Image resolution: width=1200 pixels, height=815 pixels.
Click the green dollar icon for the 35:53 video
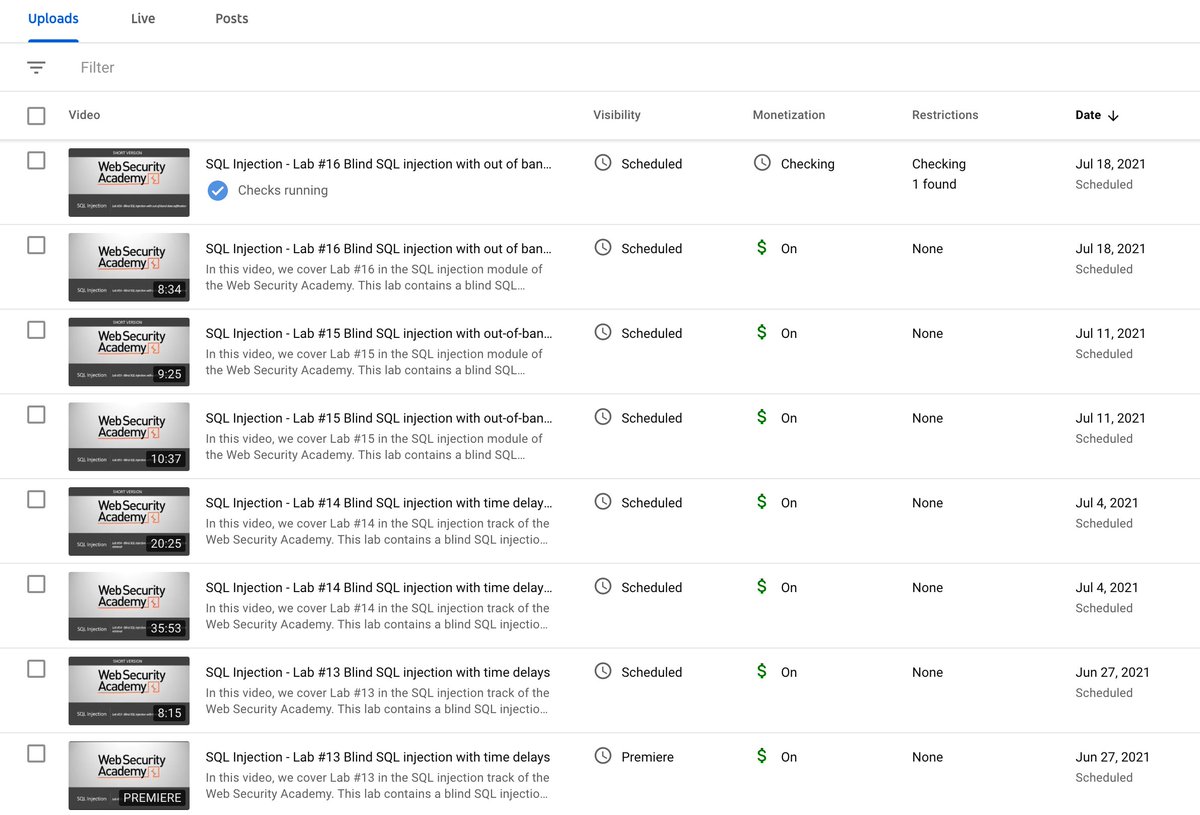(762, 586)
